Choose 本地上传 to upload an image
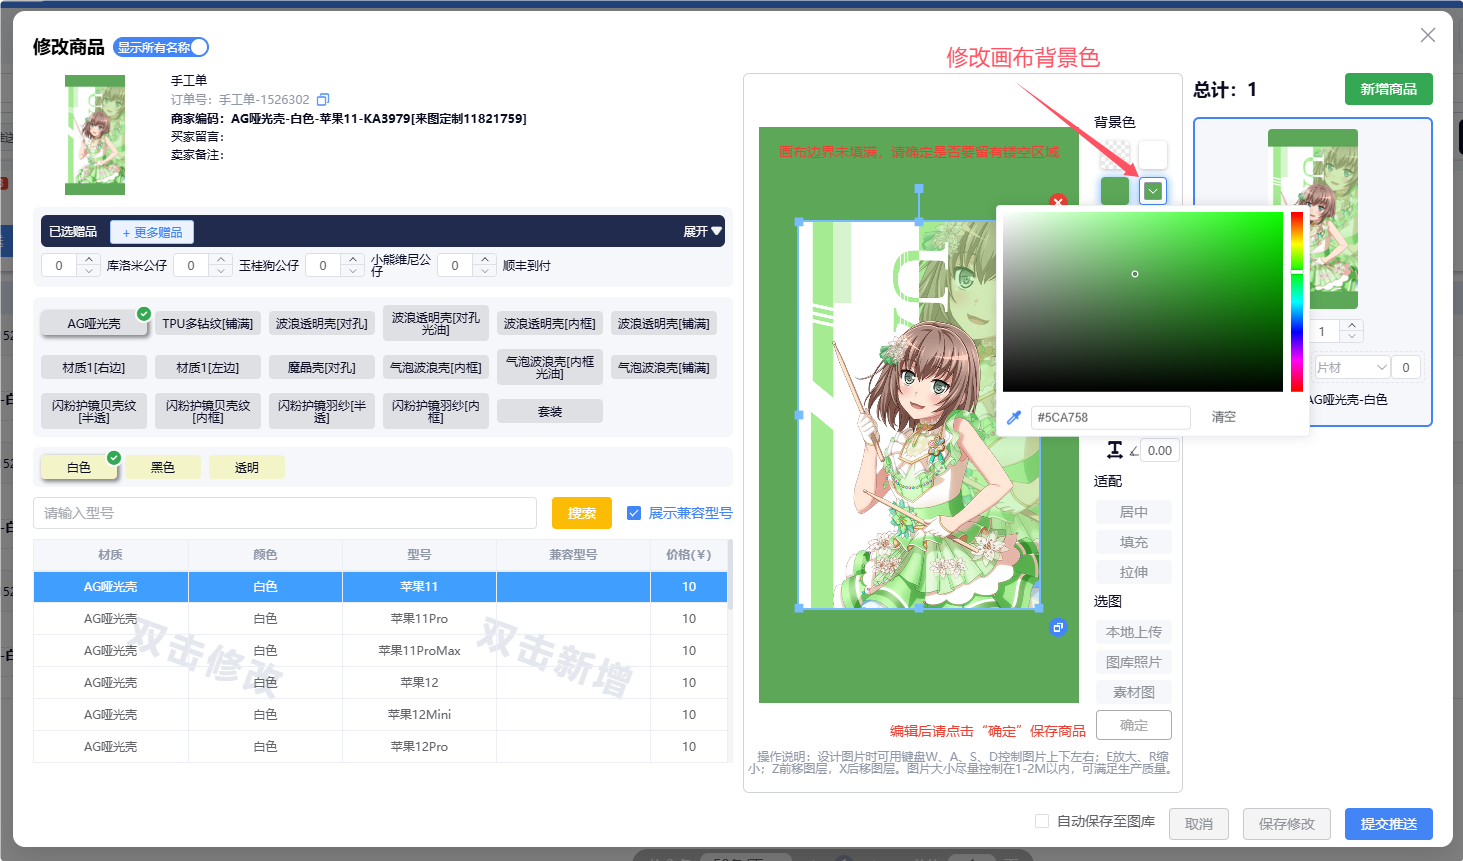The image size is (1463, 861). 1134,632
